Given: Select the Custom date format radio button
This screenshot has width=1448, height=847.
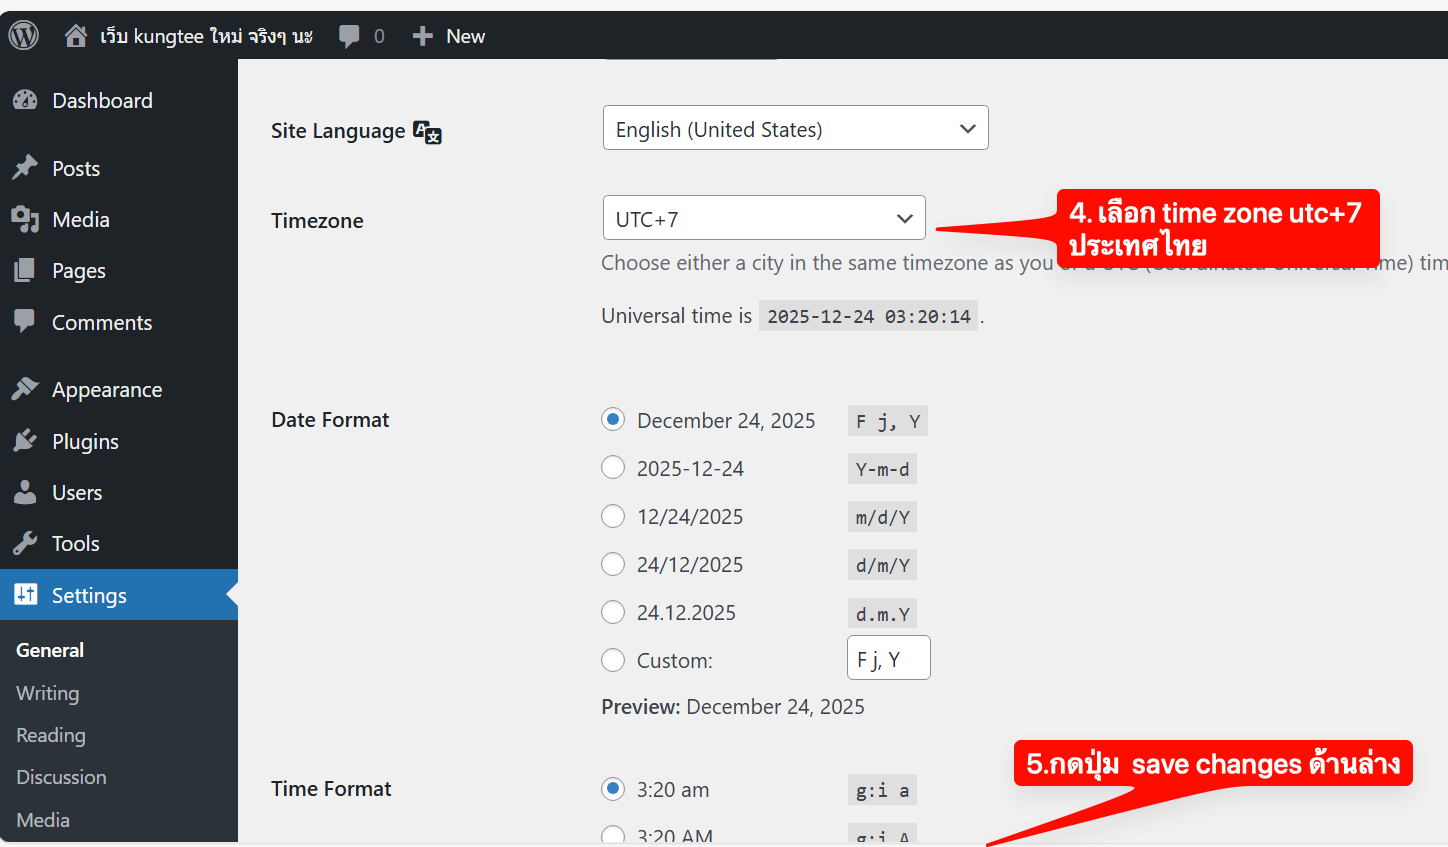Looking at the screenshot, I should (613, 660).
